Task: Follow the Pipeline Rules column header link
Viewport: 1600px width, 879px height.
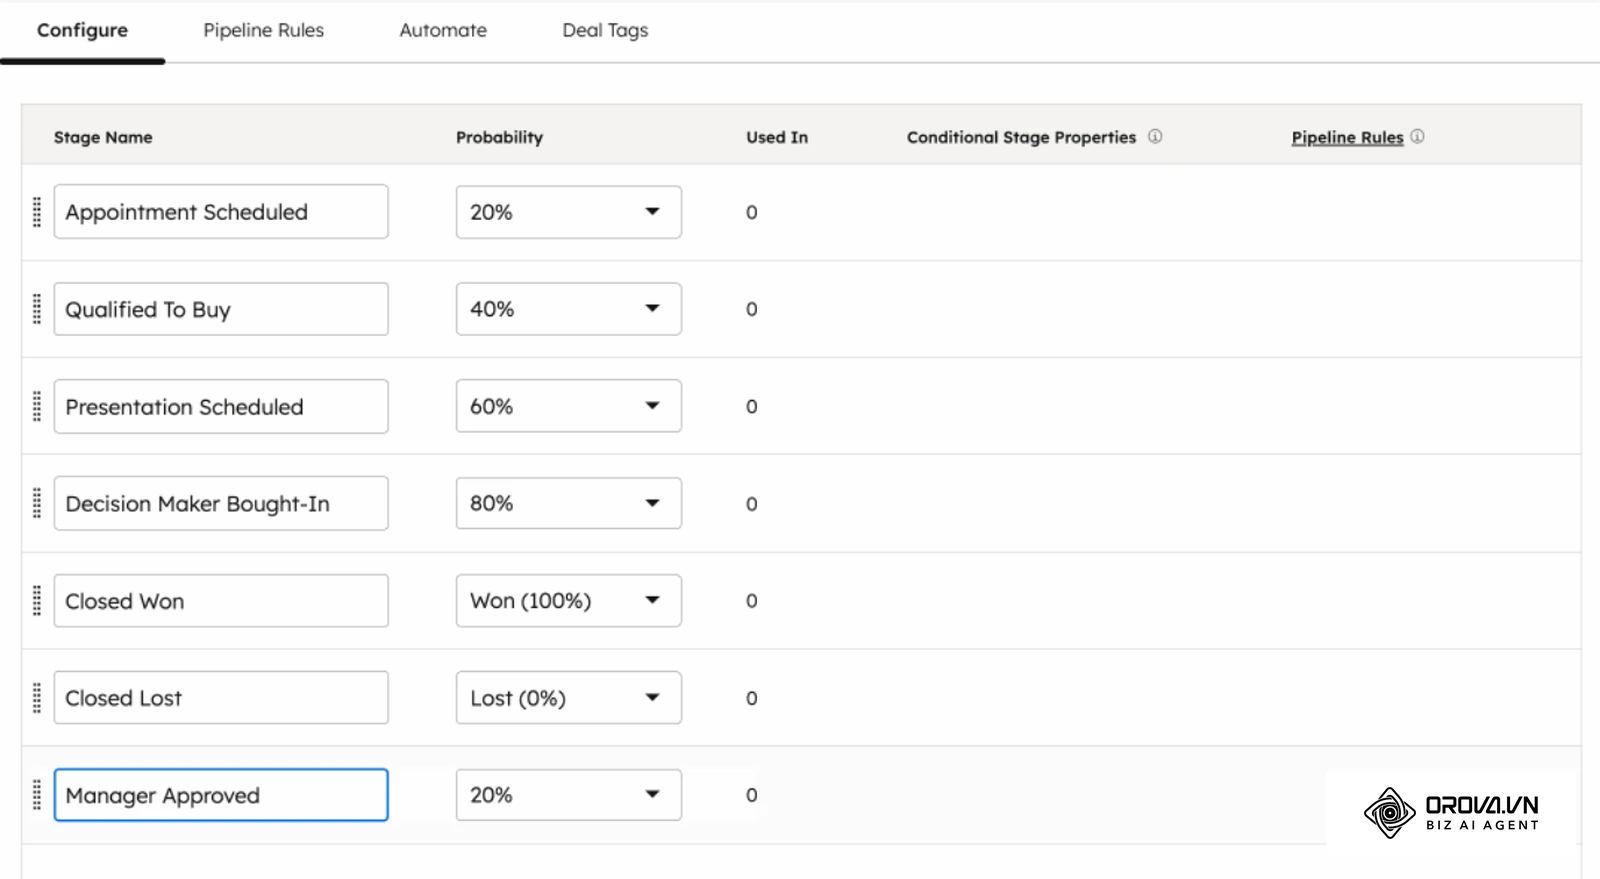Action: (x=1347, y=137)
